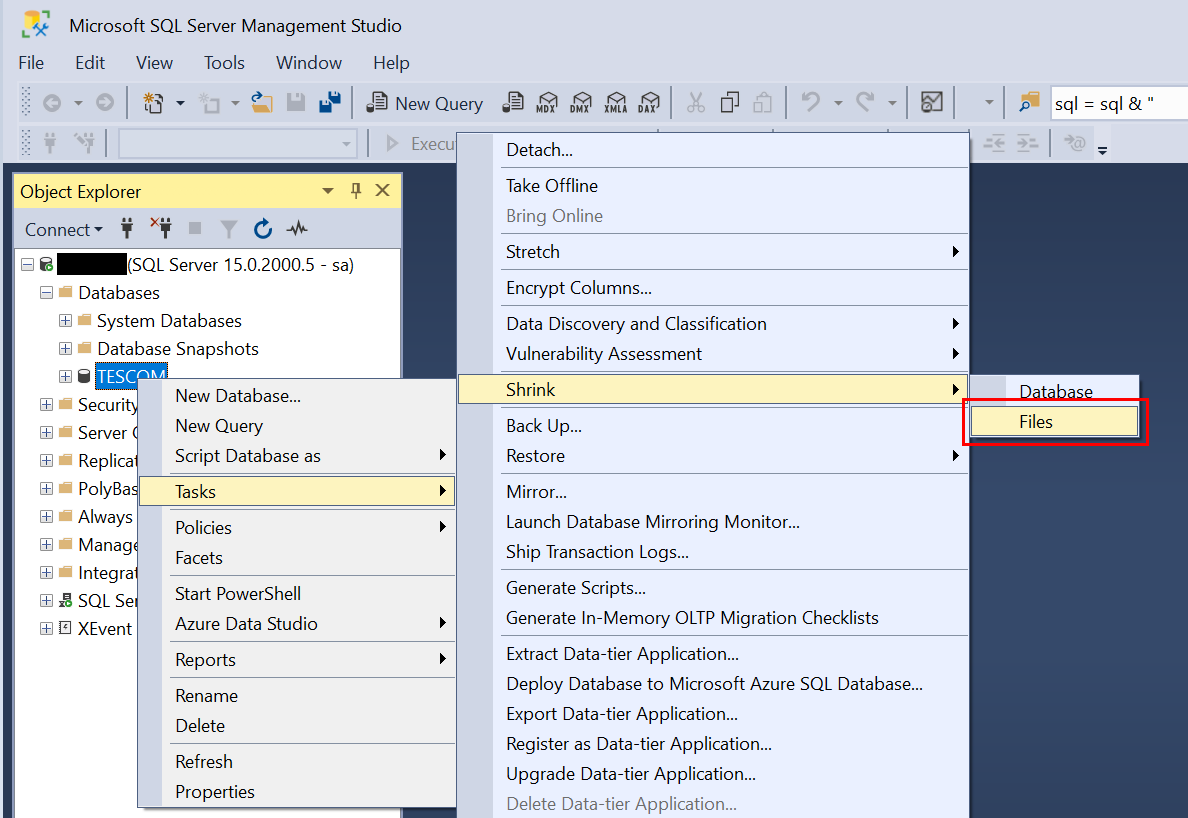Click the Filter funnel in Object Explorer
Viewport: 1188px width, 818px height.
tap(228, 229)
